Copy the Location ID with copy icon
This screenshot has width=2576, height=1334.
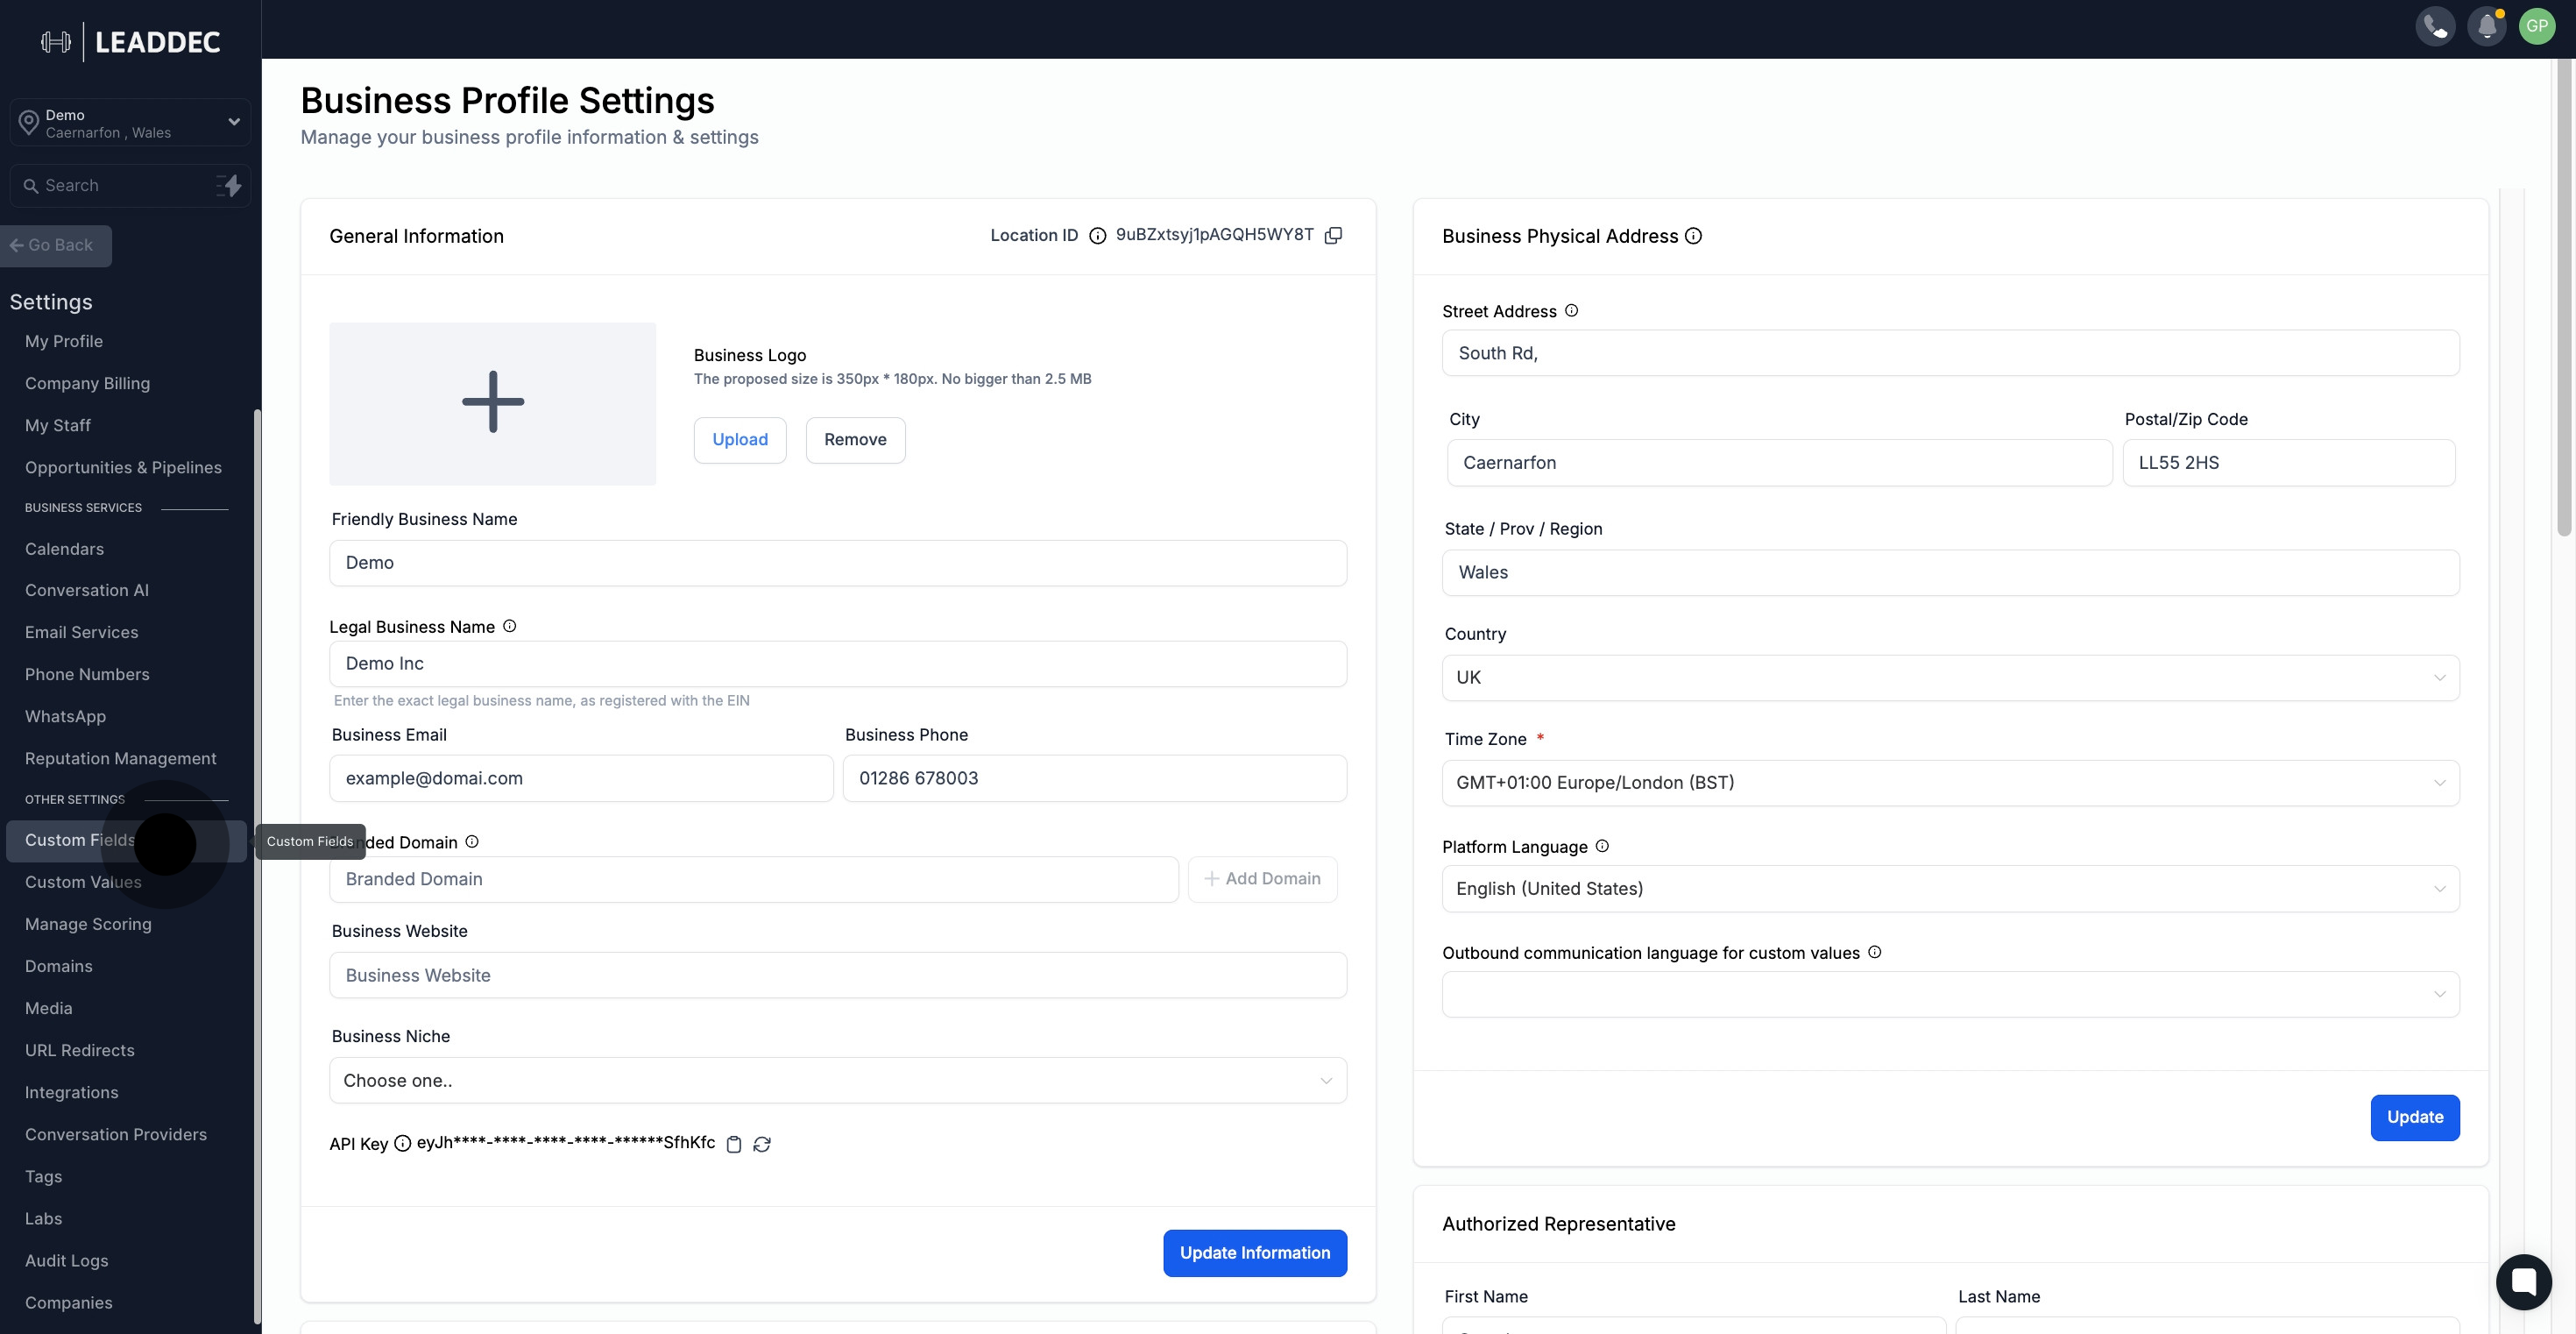(1333, 236)
